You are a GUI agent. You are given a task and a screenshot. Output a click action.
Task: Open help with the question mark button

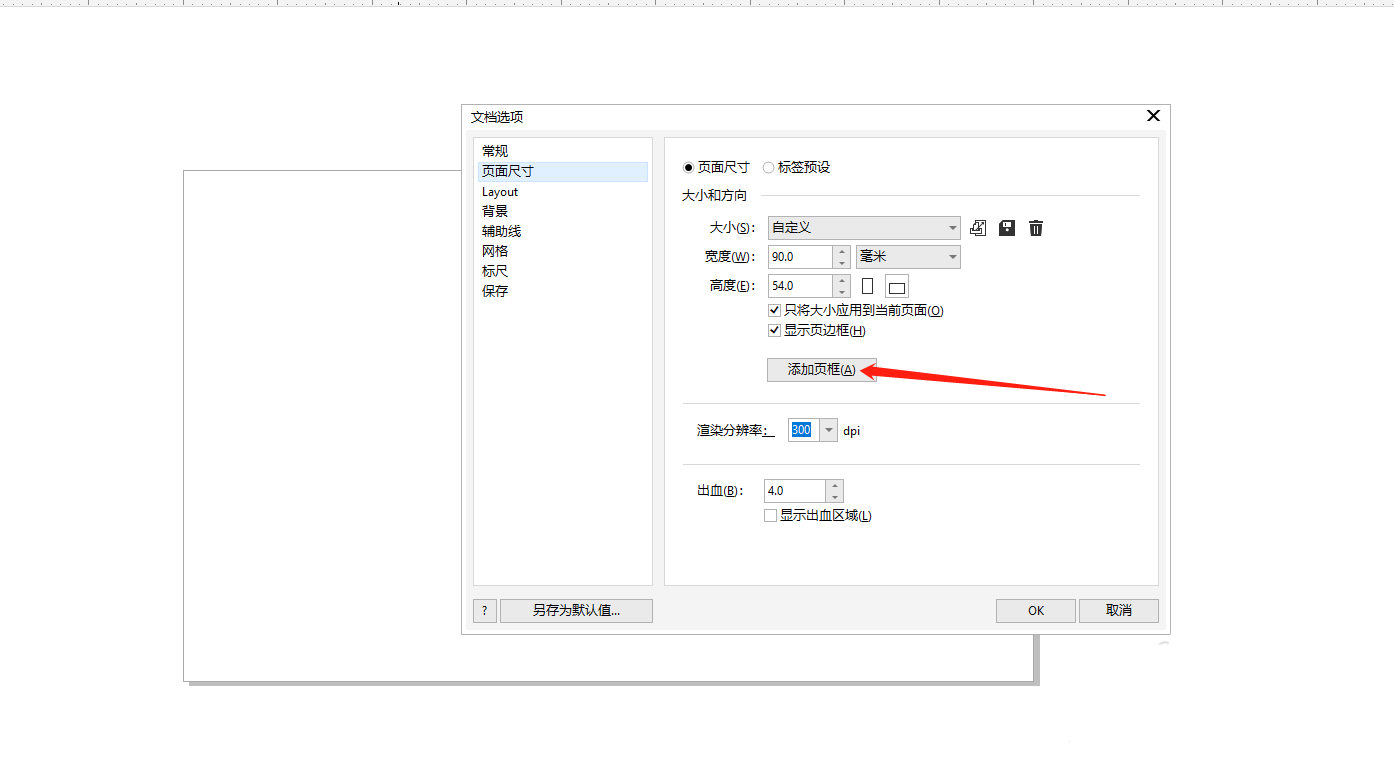point(484,610)
